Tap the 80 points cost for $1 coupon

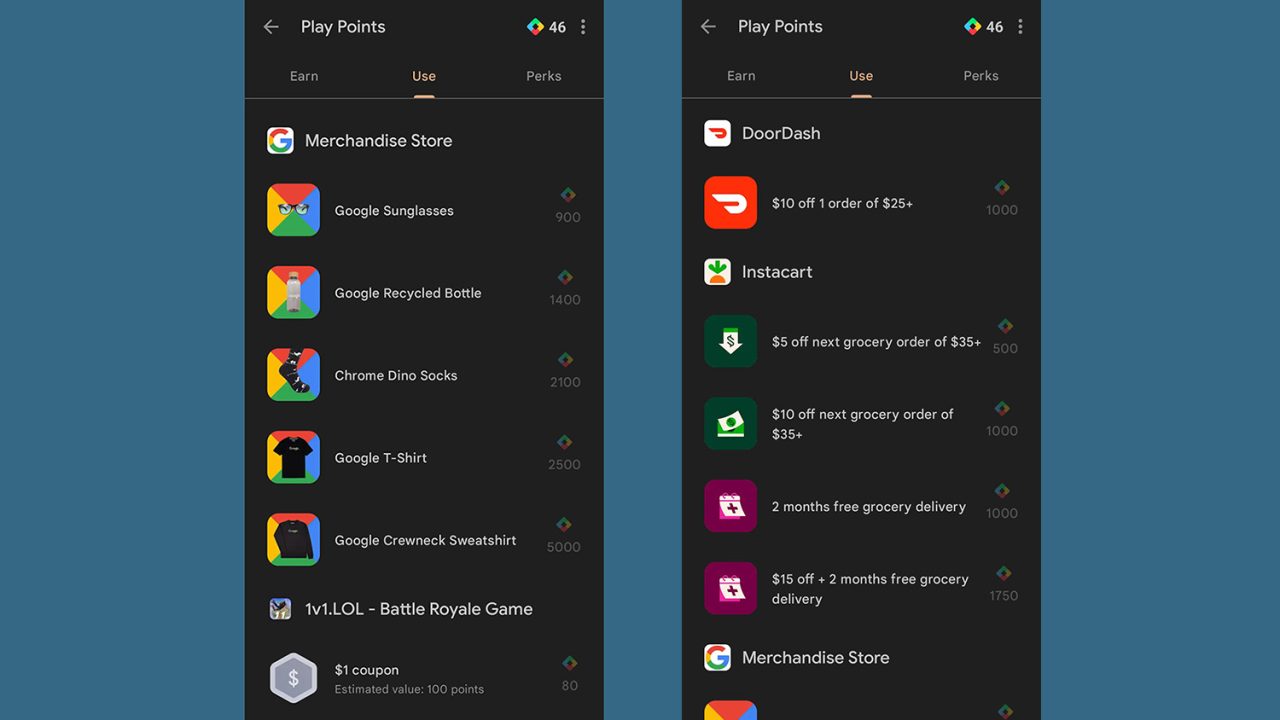570,685
